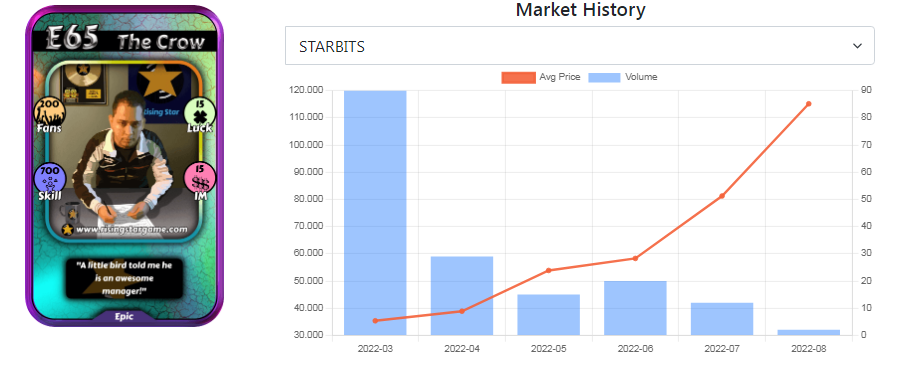This screenshot has height=383, width=897.
Task: Click the Market History heading
Action: 580,10
